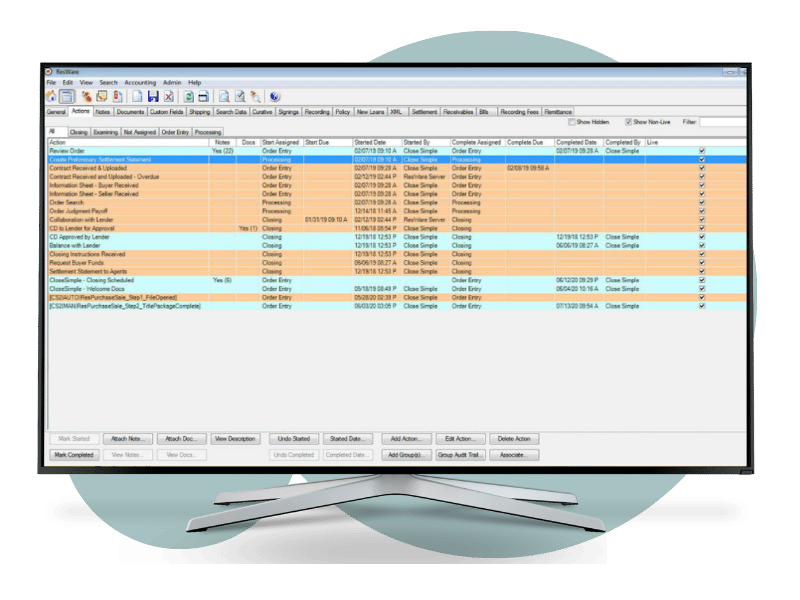The width and height of the screenshot is (800, 600).
Task: Click the Print icon in toolbar
Action: [x=203, y=96]
